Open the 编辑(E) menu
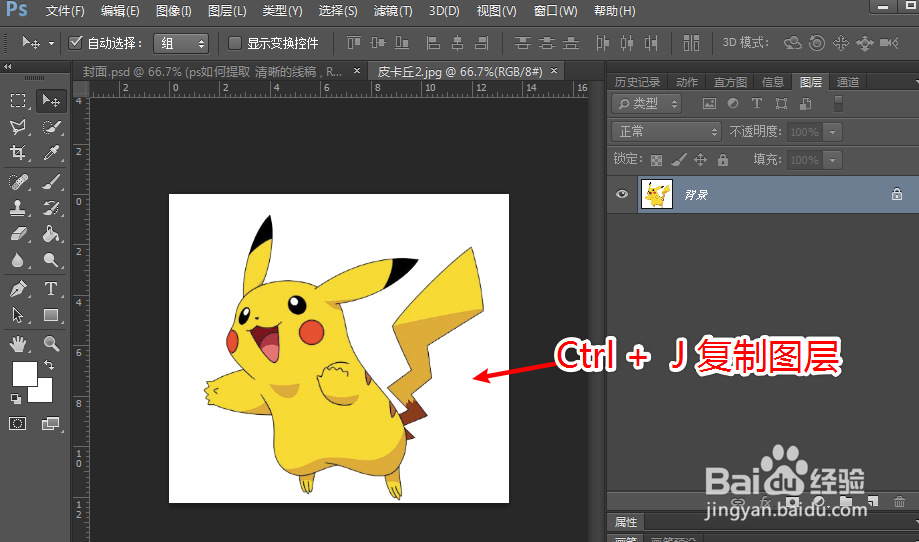Image resolution: width=919 pixels, height=542 pixels. (x=120, y=11)
